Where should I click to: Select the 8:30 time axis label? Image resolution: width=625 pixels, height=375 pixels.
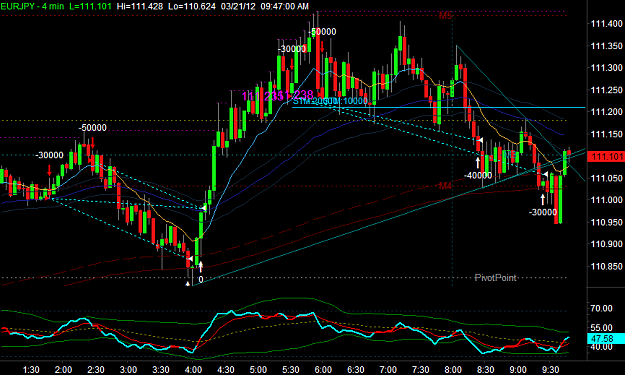point(485,369)
